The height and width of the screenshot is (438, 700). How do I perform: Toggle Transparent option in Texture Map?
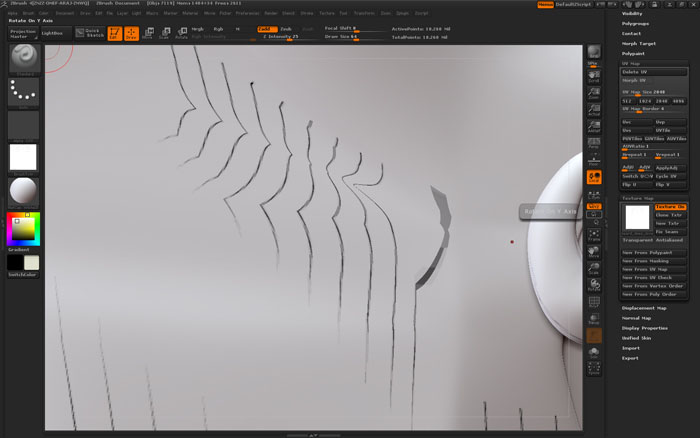(637, 240)
